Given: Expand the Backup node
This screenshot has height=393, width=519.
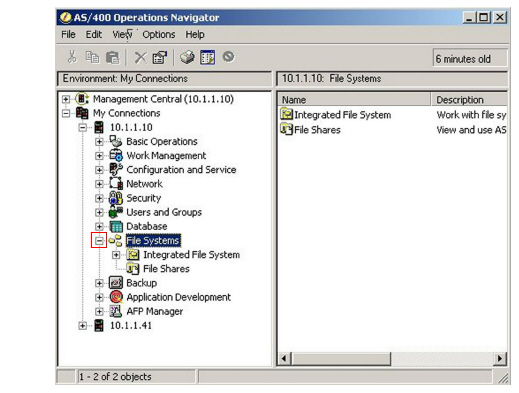Looking at the screenshot, I should point(99,283).
